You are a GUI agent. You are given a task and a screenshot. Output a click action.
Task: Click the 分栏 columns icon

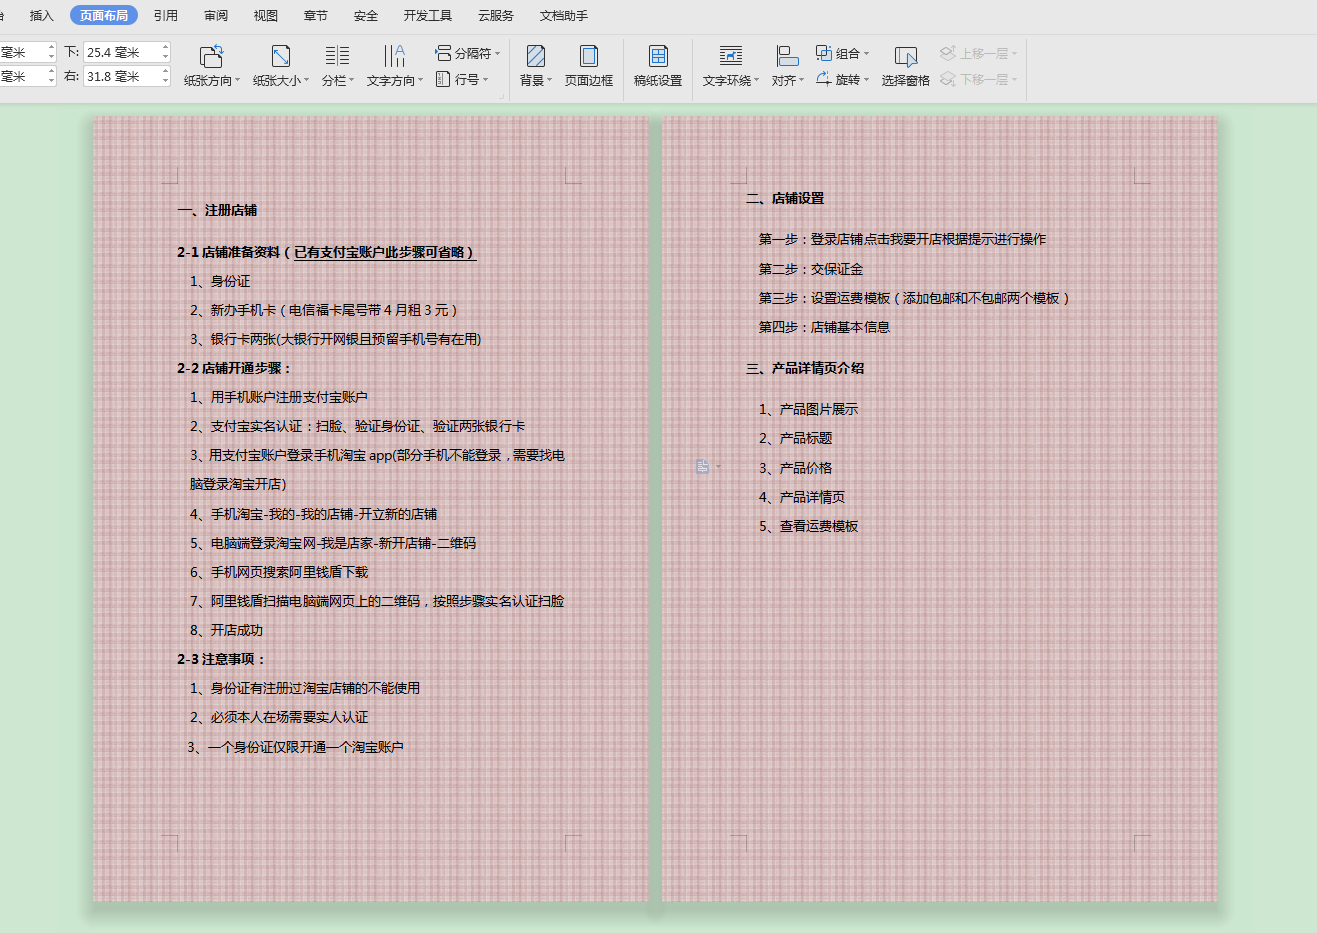338,57
